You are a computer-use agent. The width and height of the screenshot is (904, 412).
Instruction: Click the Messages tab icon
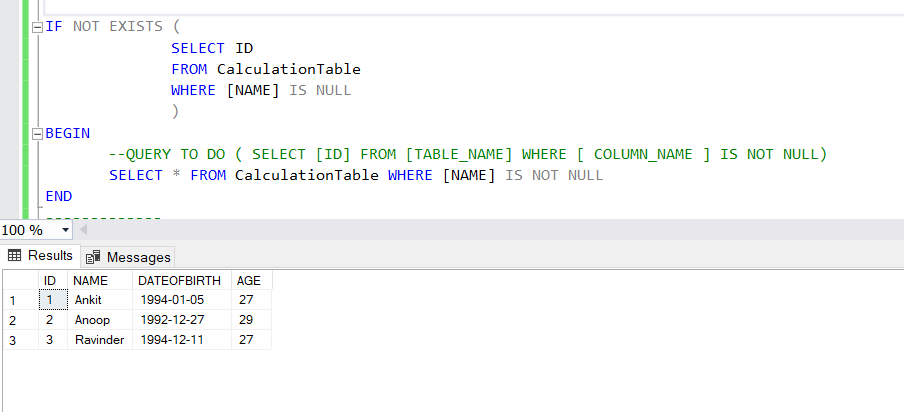[x=94, y=257]
